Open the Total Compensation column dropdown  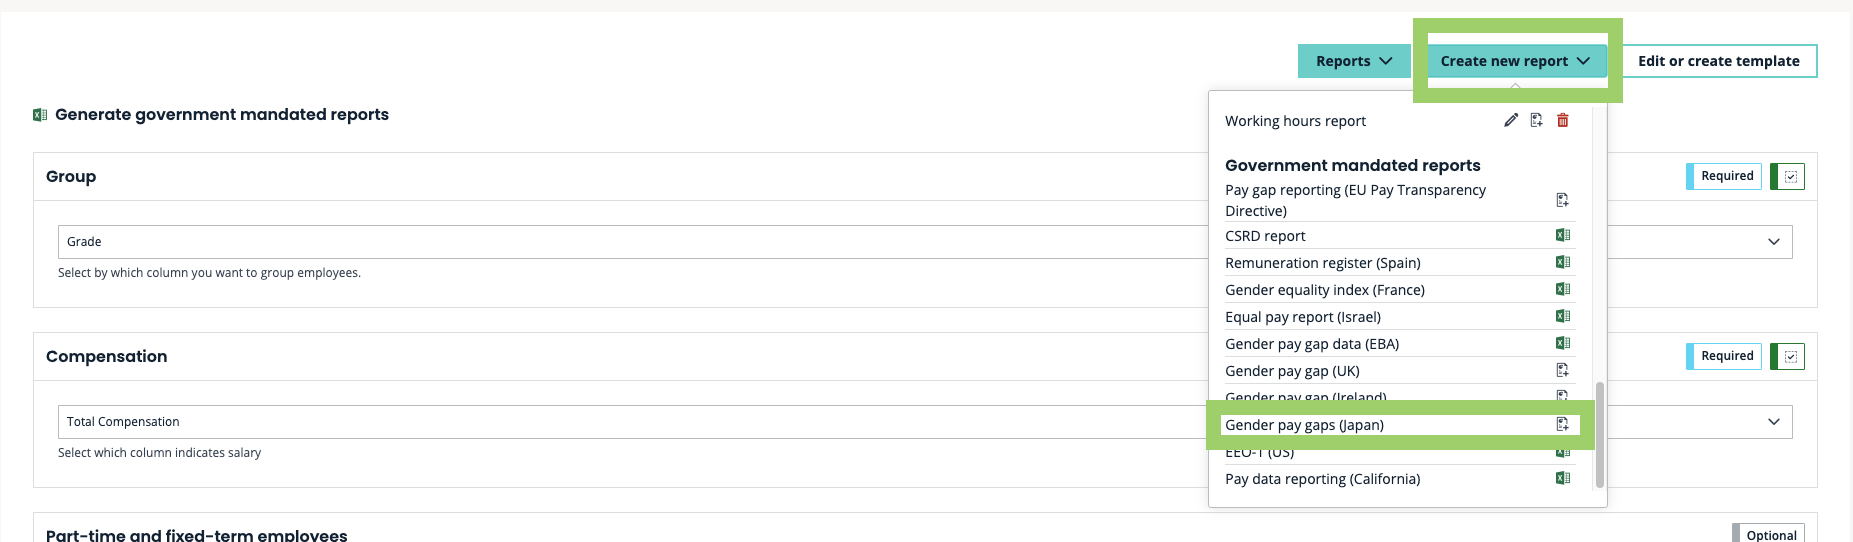[1773, 422]
